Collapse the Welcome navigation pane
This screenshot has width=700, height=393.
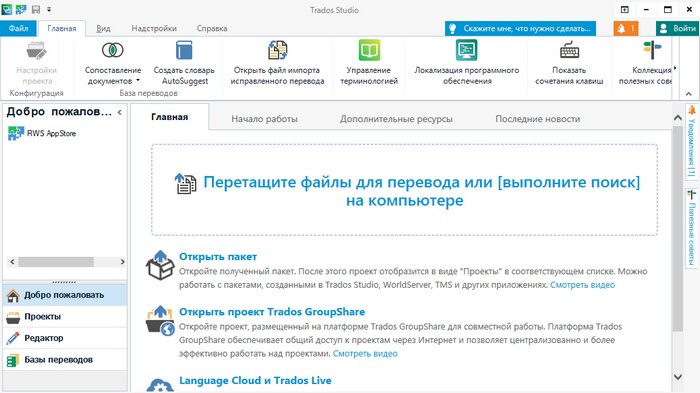120,112
